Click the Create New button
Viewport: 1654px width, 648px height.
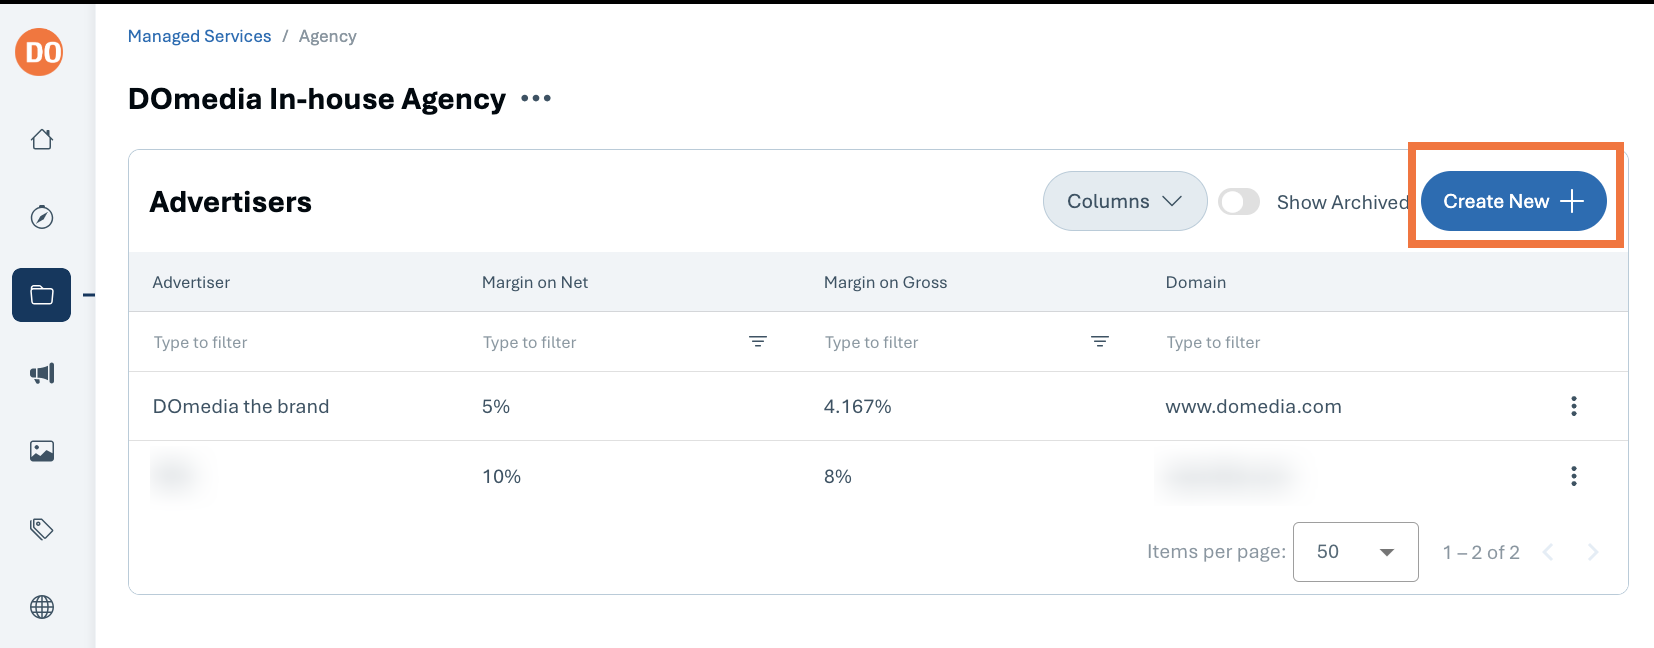[1513, 201]
